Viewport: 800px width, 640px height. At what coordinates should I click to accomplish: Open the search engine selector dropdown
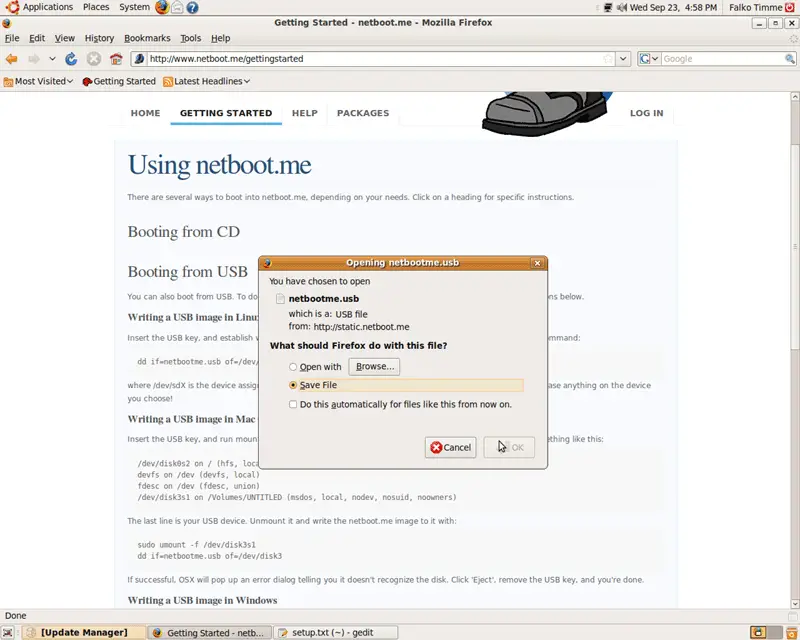pos(649,59)
